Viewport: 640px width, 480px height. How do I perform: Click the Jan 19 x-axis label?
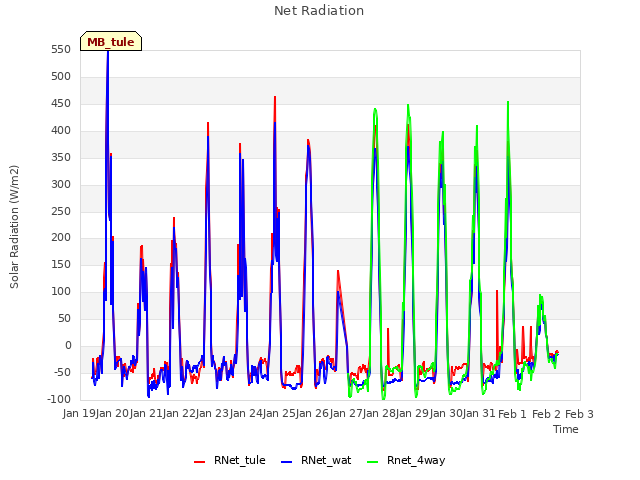click(79, 413)
